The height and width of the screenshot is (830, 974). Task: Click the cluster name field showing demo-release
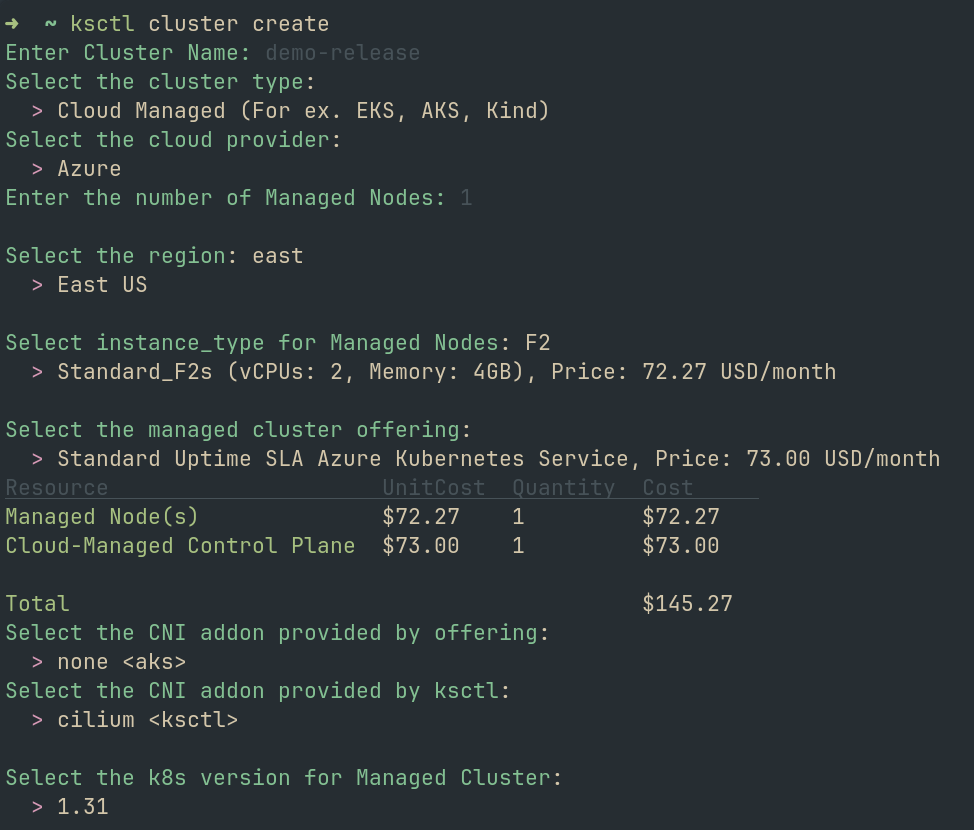tap(342, 52)
